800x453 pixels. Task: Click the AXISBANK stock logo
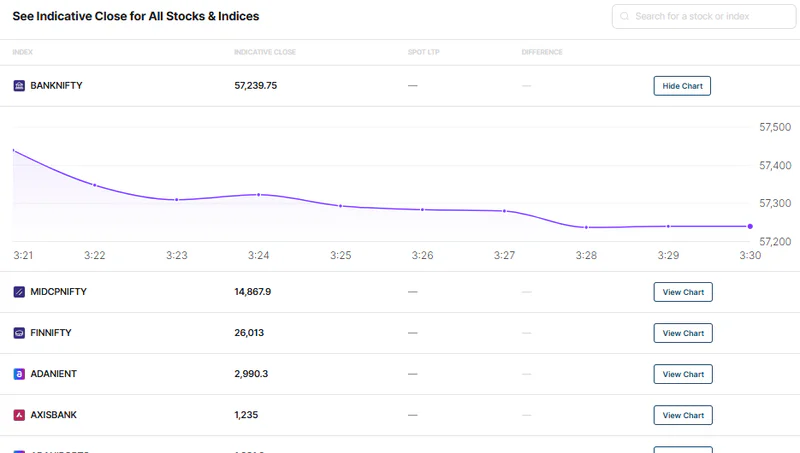19,415
